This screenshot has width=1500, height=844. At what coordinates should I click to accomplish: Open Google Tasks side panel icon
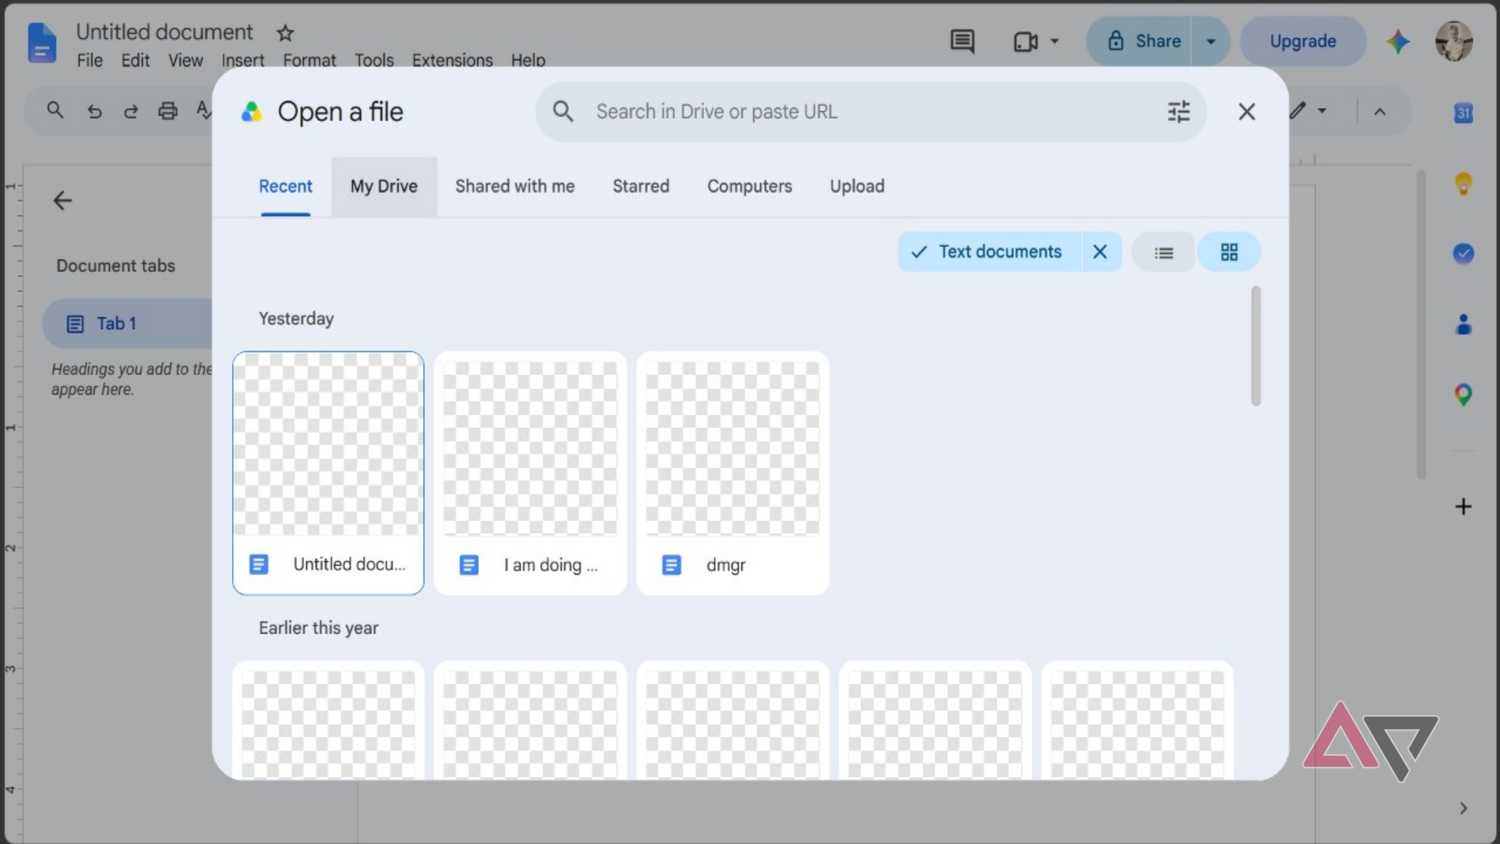pyautogui.click(x=1463, y=253)
